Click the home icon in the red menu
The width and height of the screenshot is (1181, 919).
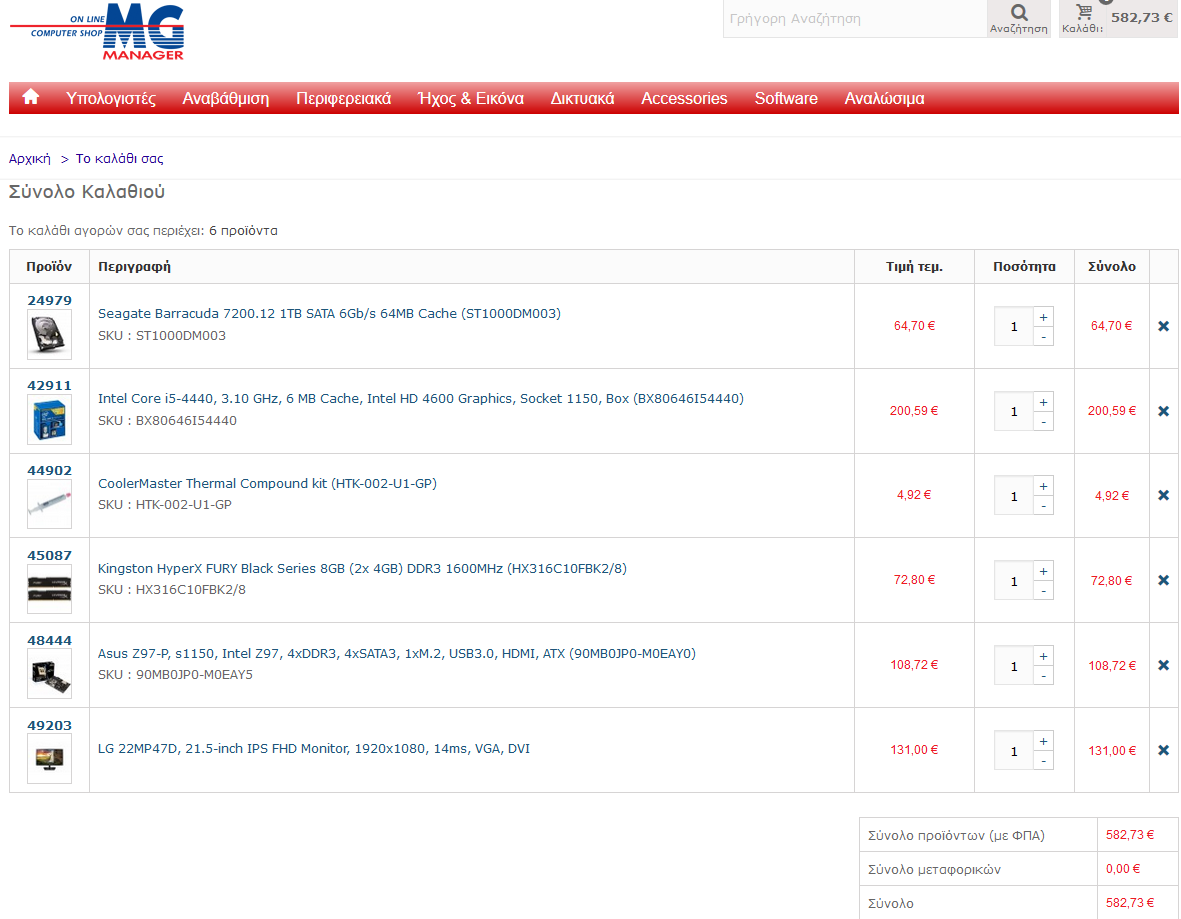coord(31,98)
